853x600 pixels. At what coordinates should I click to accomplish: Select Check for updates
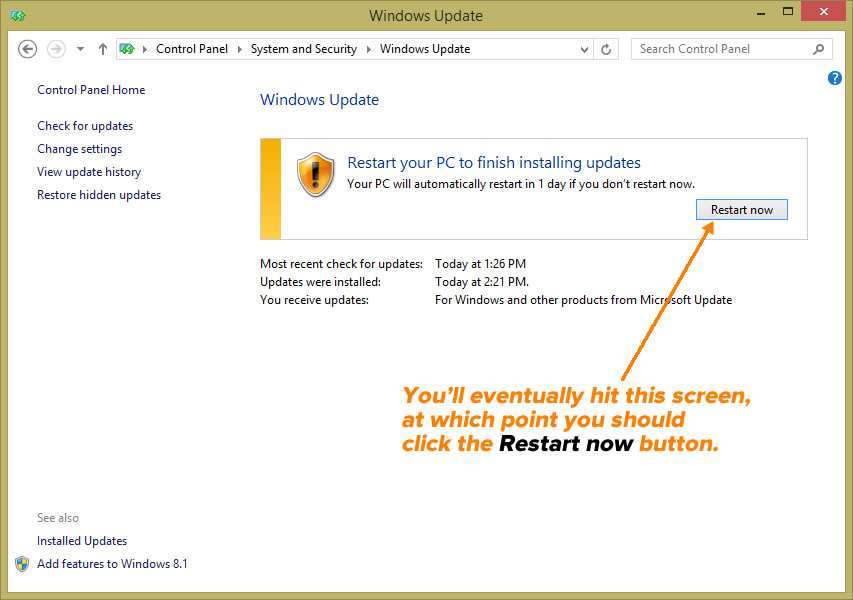click(x=85, y=126)
